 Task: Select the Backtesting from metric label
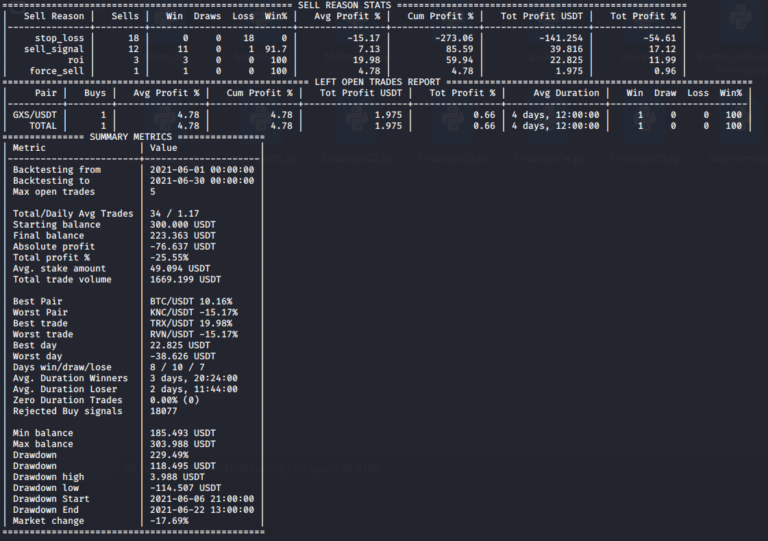click(x=57, y=169)
